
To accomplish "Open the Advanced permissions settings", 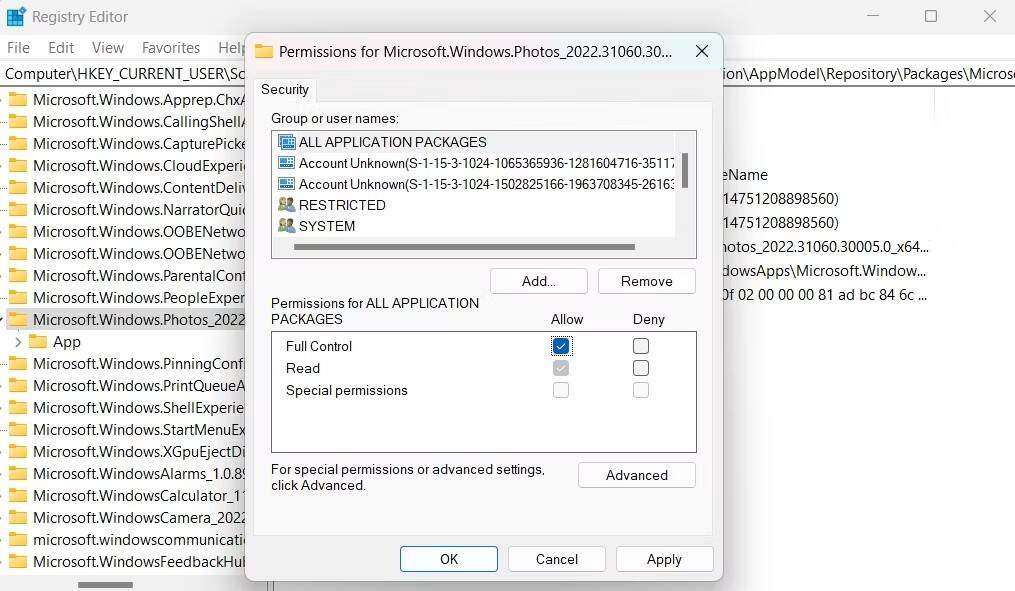I will 636,475.
